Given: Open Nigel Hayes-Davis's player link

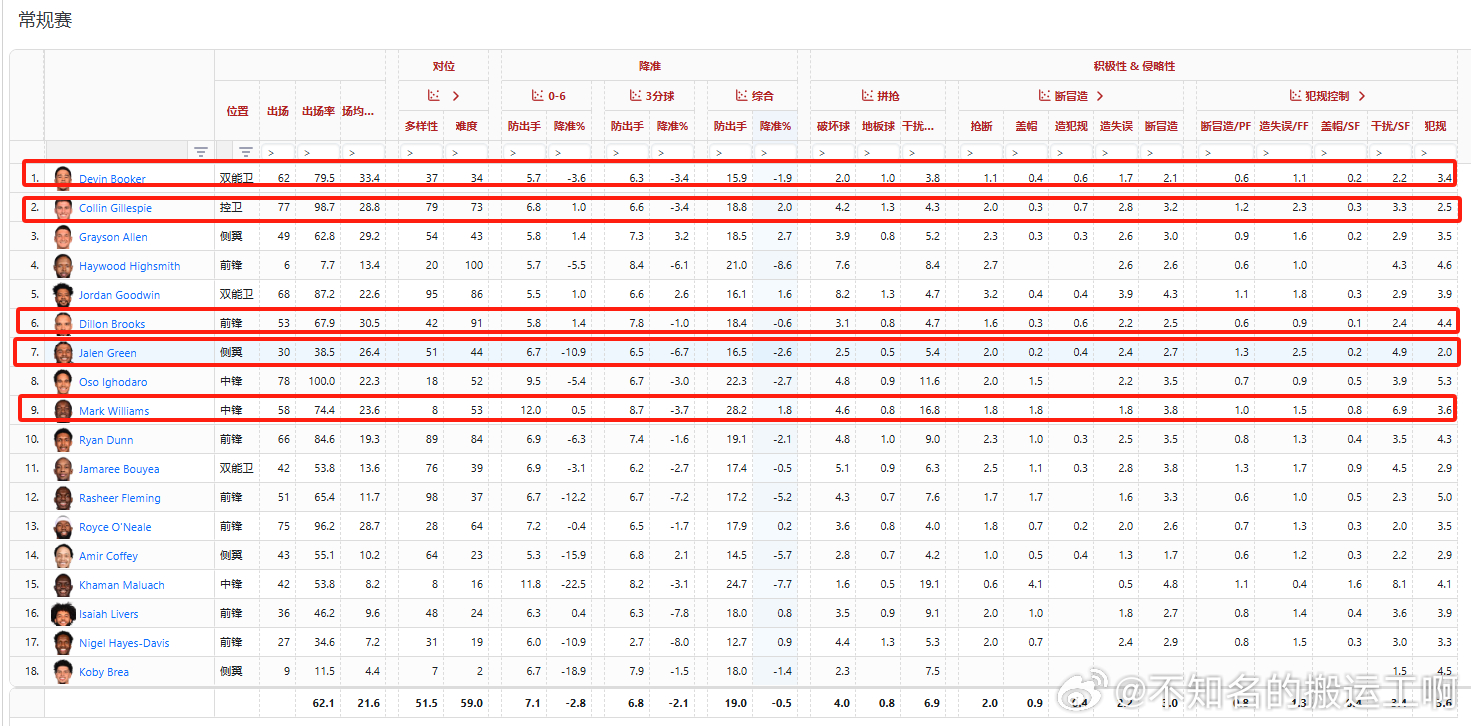Looking at the screenshot, I should pyautogui.click(x=124, y=644).
